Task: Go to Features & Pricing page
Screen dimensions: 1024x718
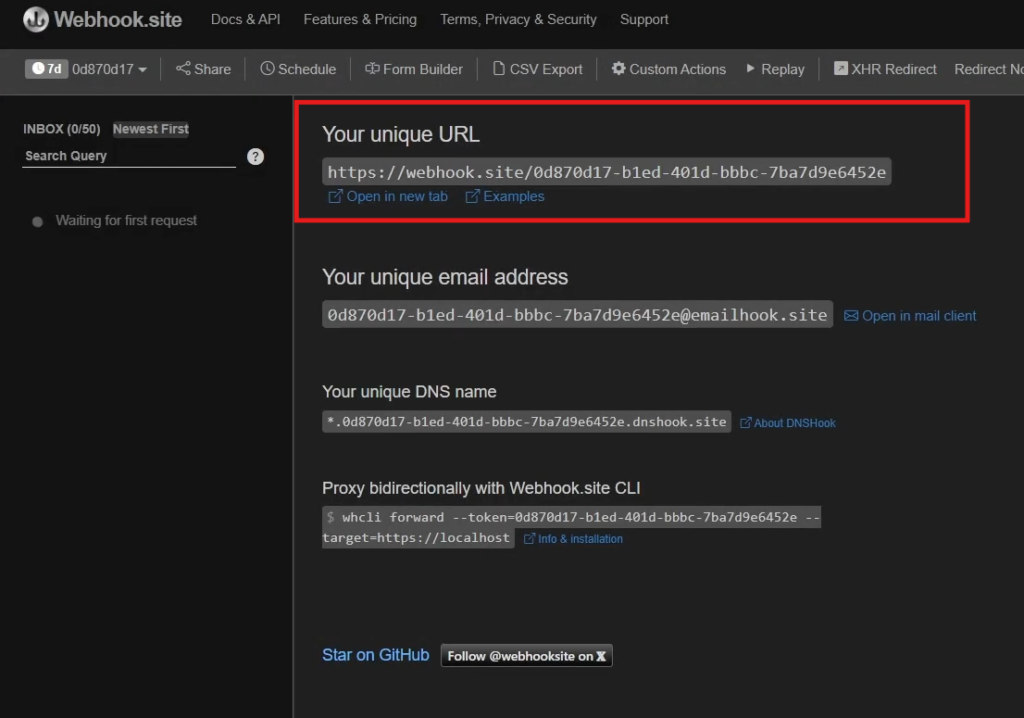Action: click(x=360, y=19)
